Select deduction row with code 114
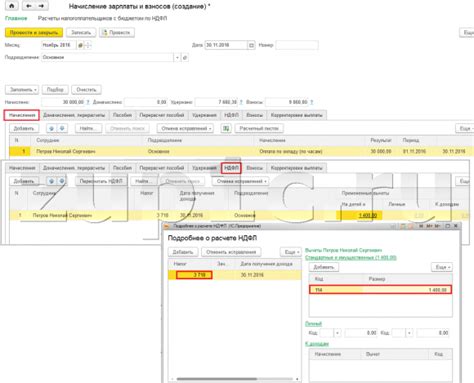This screenshot has width=474, height=383. pos(380,290)
